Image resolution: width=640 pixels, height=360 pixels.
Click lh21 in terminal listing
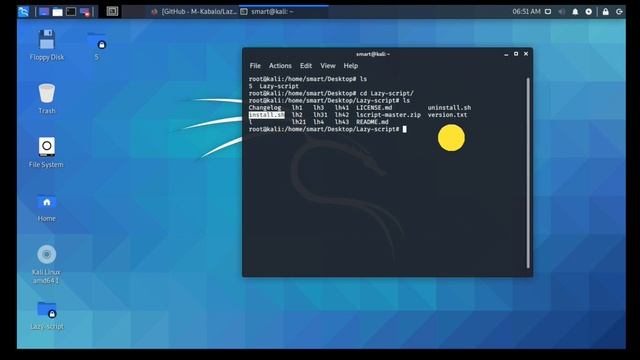pos(299,122)
